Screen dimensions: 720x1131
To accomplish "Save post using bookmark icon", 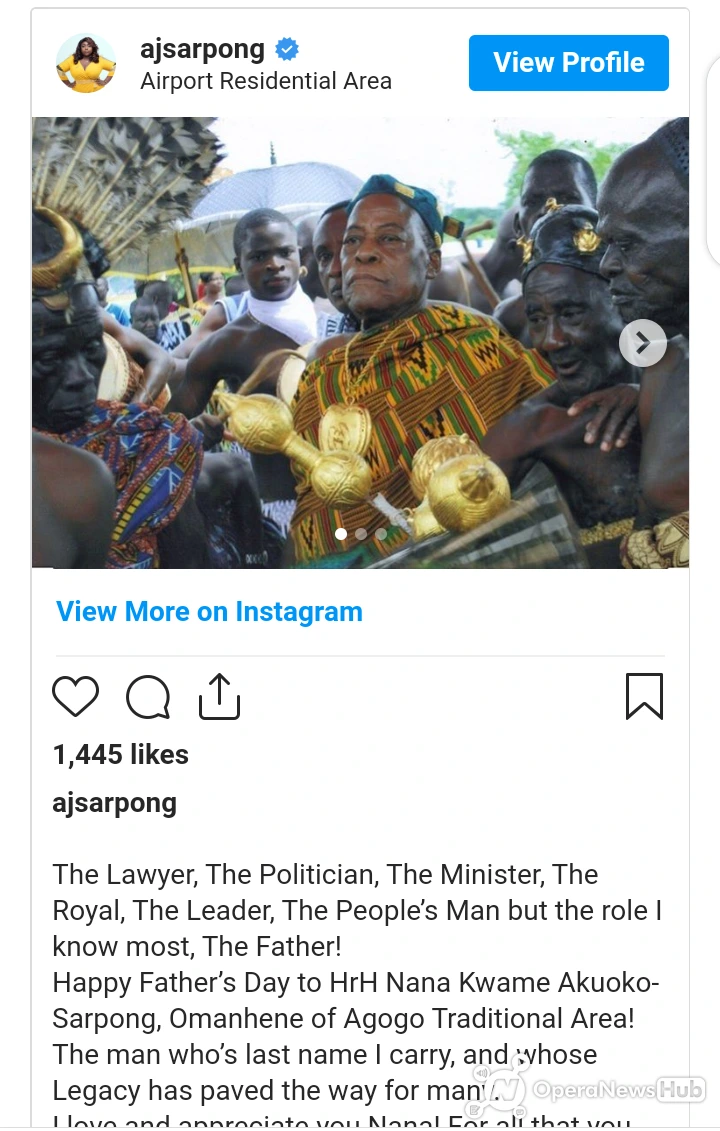I will (644, 696).
